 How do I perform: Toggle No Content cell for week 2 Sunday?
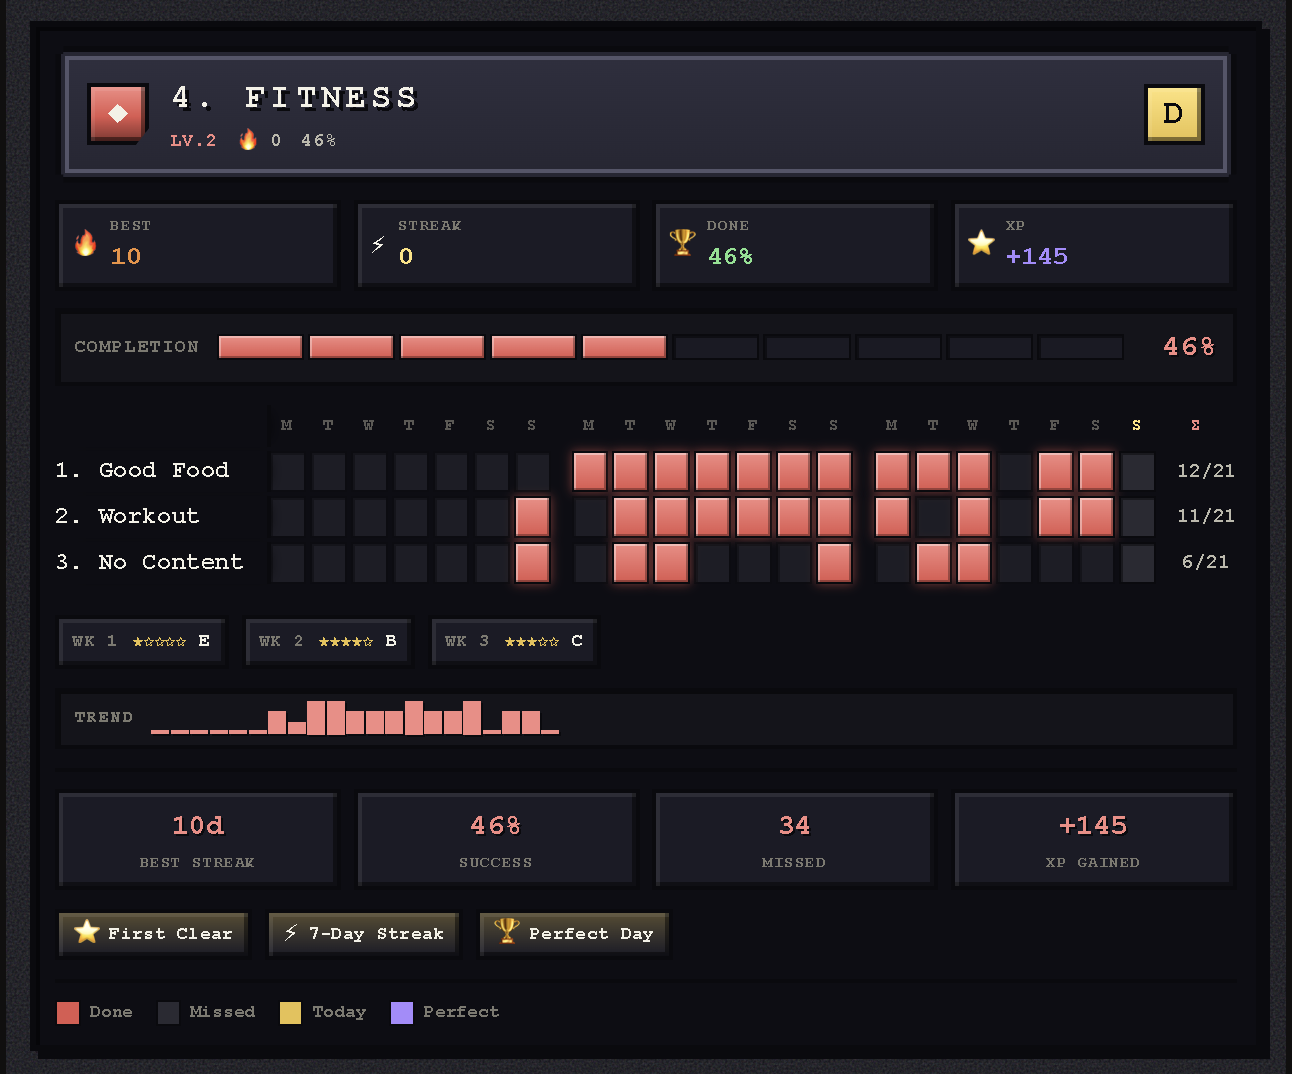tap(834, 563)
